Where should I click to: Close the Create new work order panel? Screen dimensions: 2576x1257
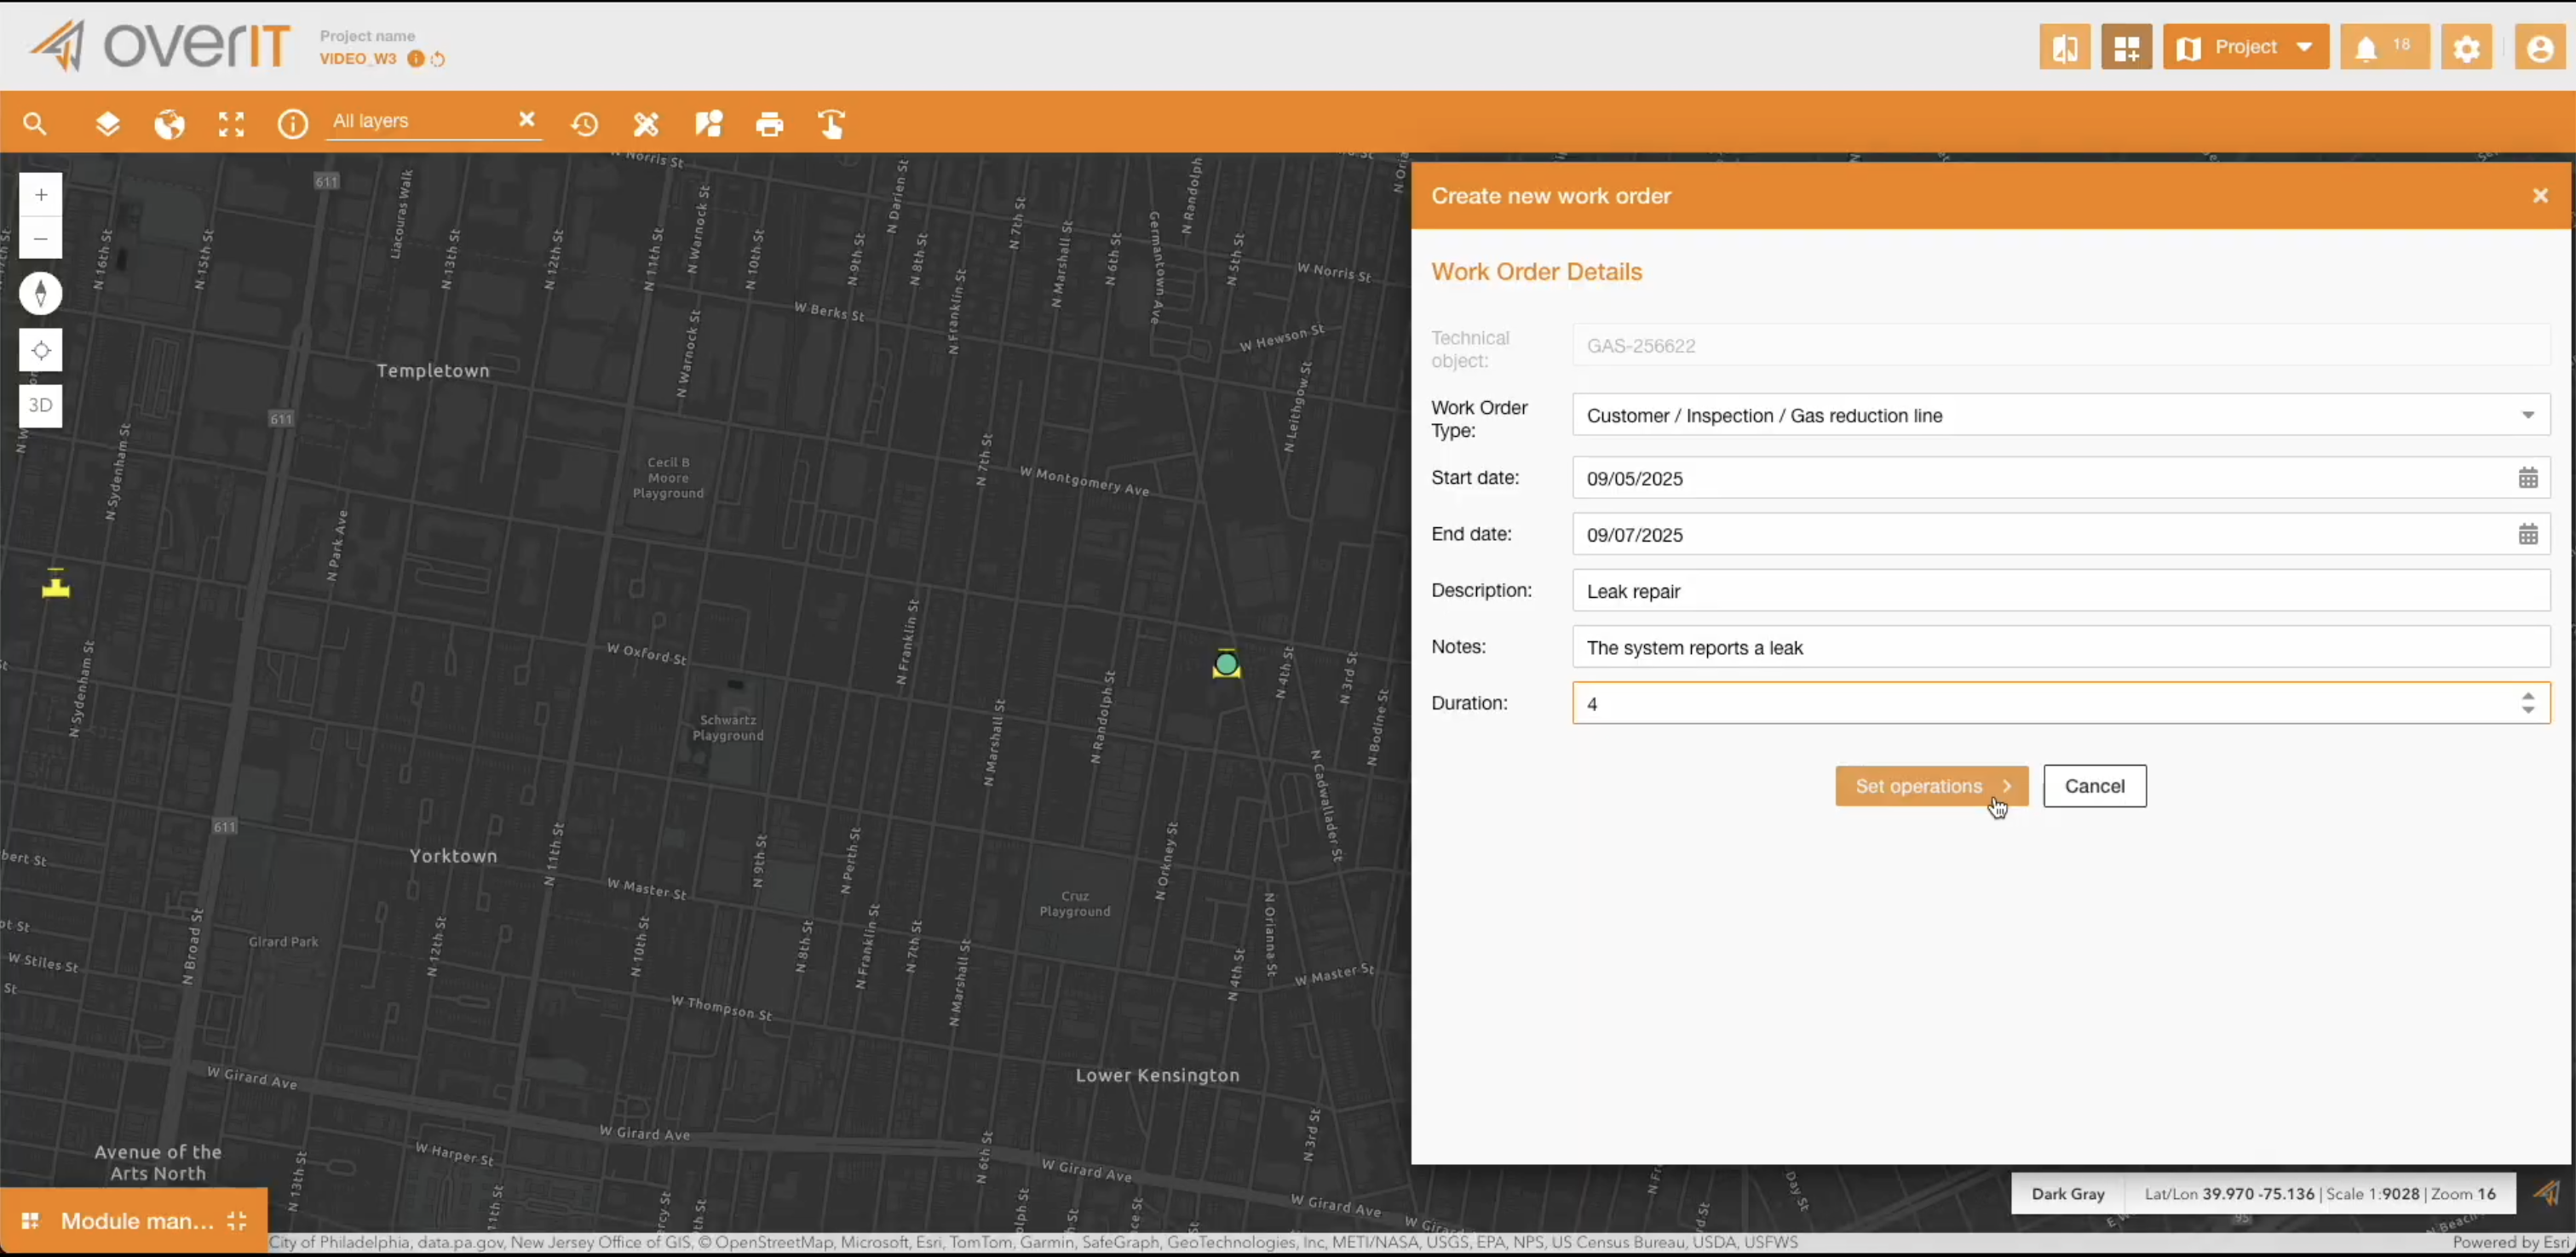pos(2540,196)
